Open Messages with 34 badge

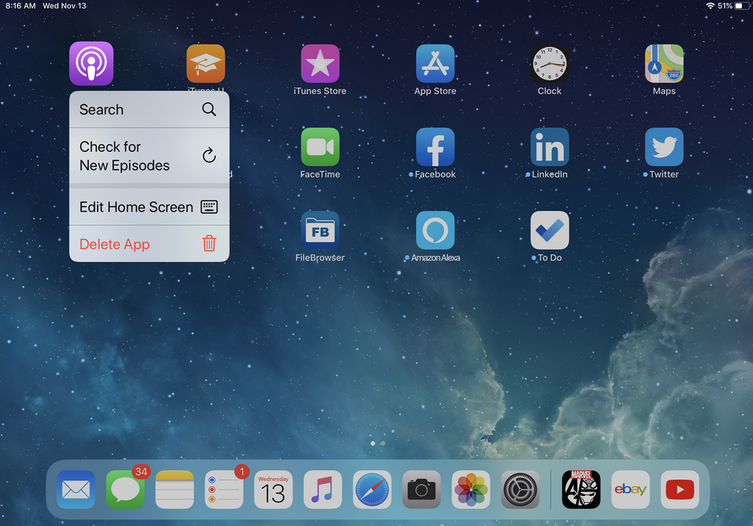tap(125, 489)
